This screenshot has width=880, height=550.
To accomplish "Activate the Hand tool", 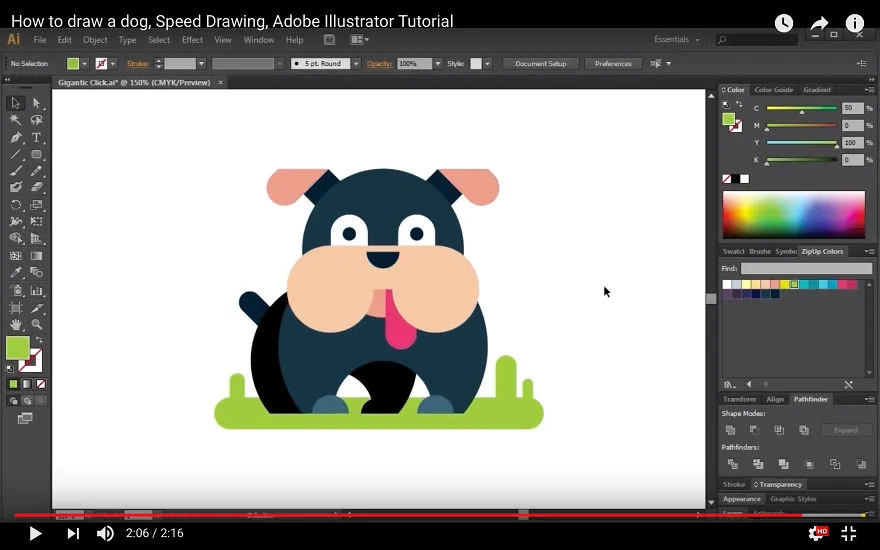I will point(16,324).
